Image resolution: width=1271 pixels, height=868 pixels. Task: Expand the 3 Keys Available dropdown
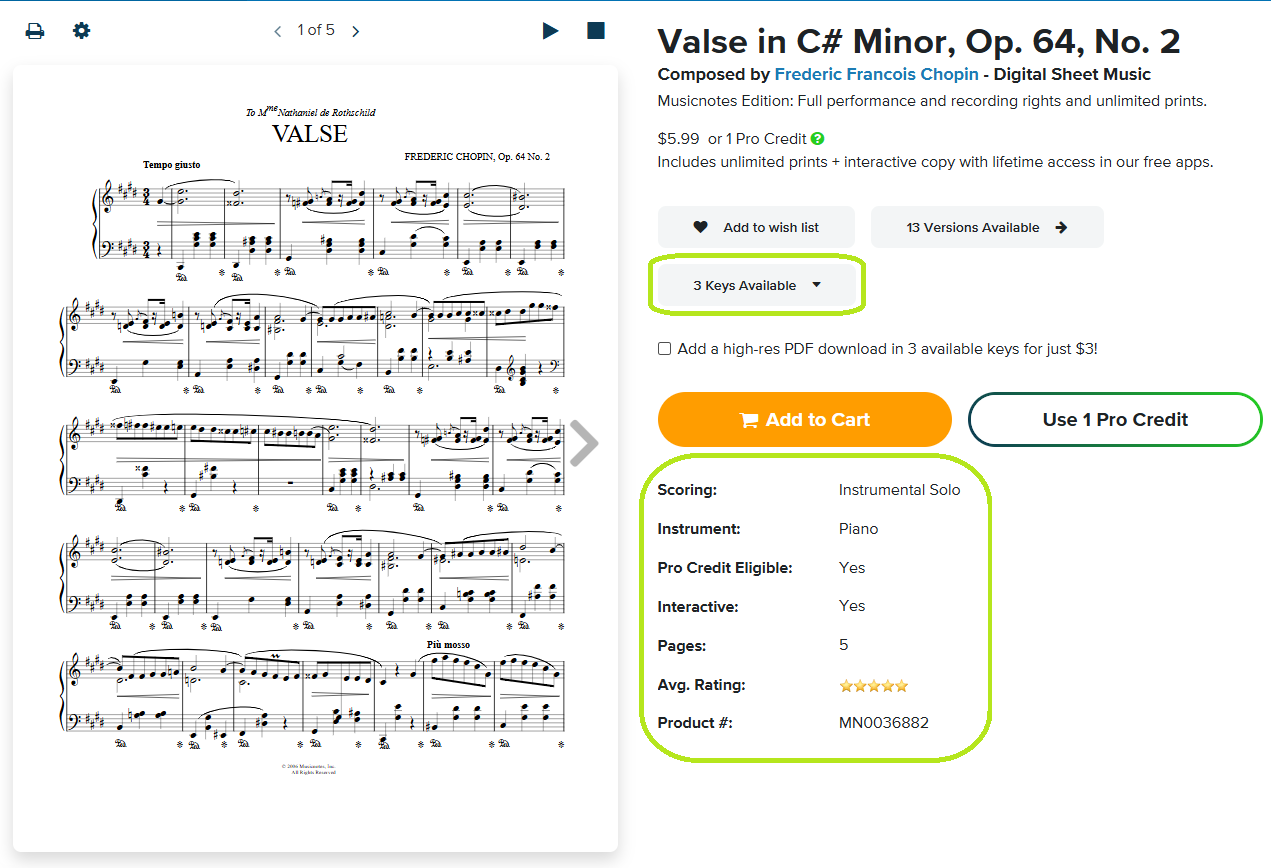758,286
